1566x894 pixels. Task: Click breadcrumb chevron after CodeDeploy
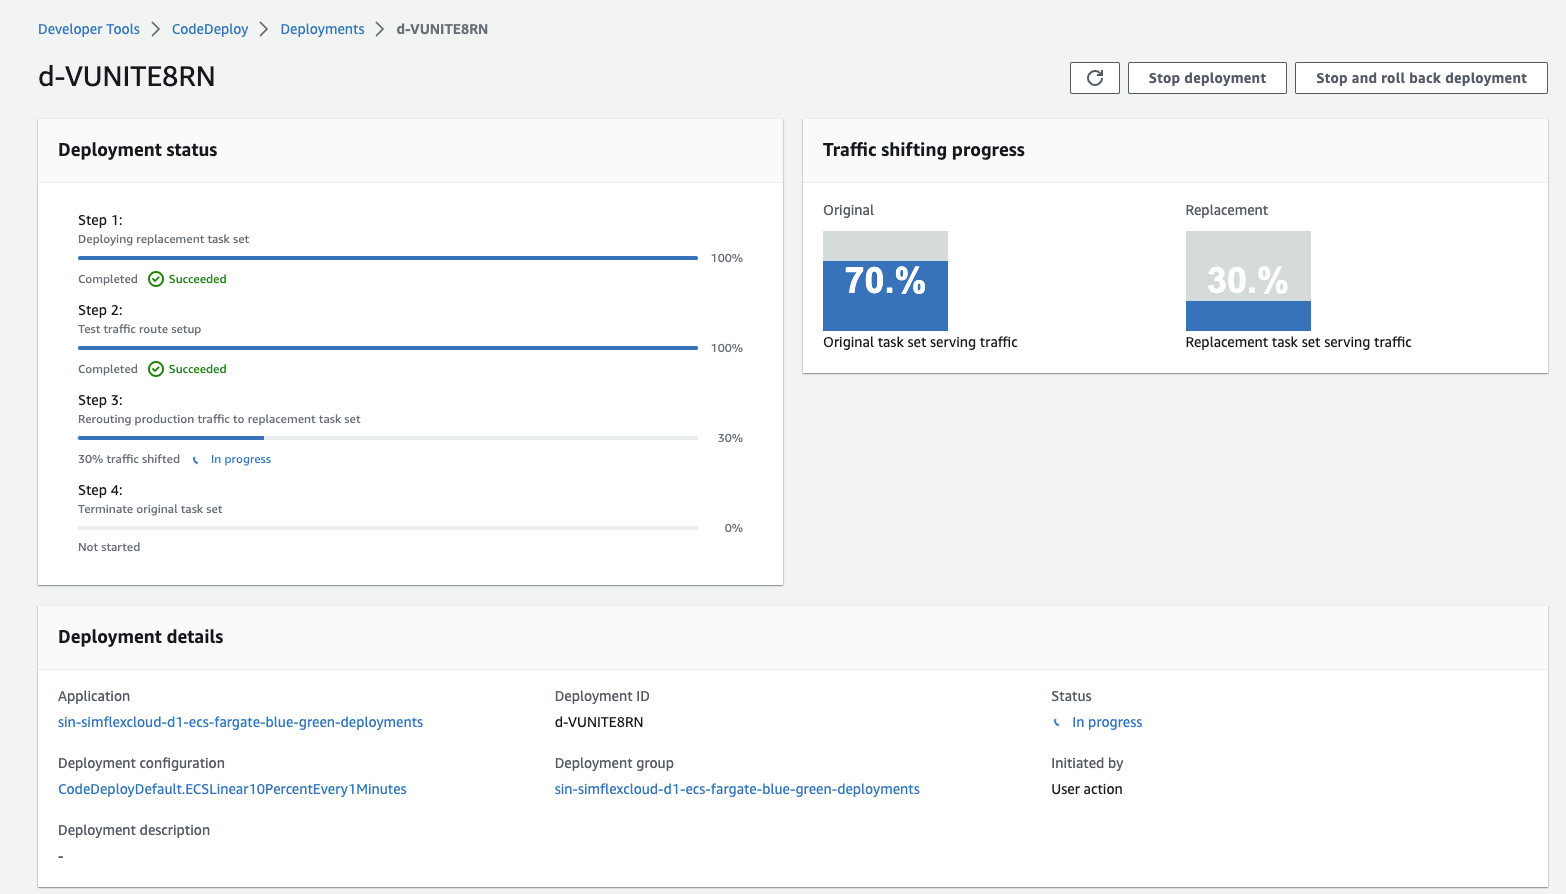click(x=264, y=29)
